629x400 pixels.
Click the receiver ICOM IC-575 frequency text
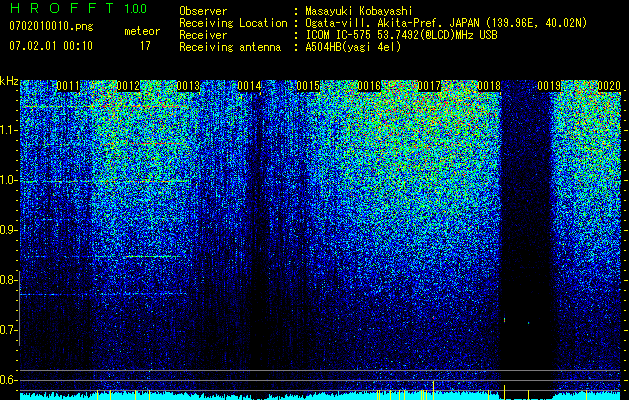click(x=401, y=35)
